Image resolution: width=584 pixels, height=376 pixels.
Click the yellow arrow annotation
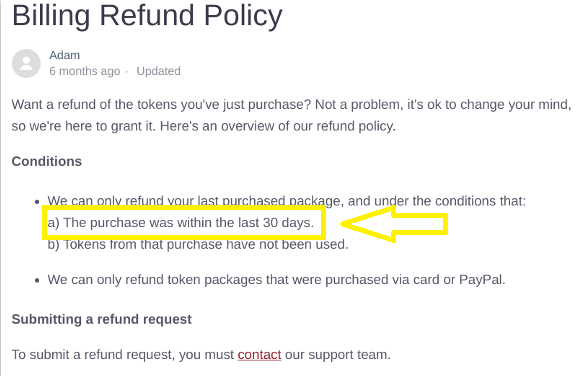coord(394,224)
